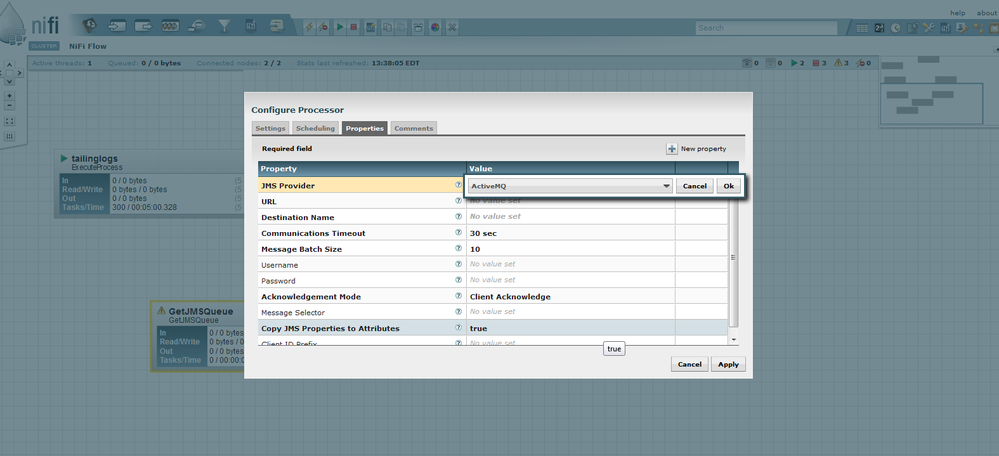Click Ok next to JMS Provider dropdown
999x456 pixels.
(729, 186)
